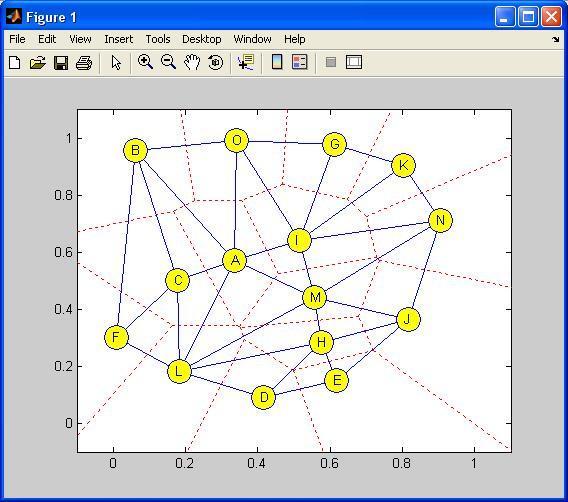Click the Hide Plot Tools icon

pos(331,62)
